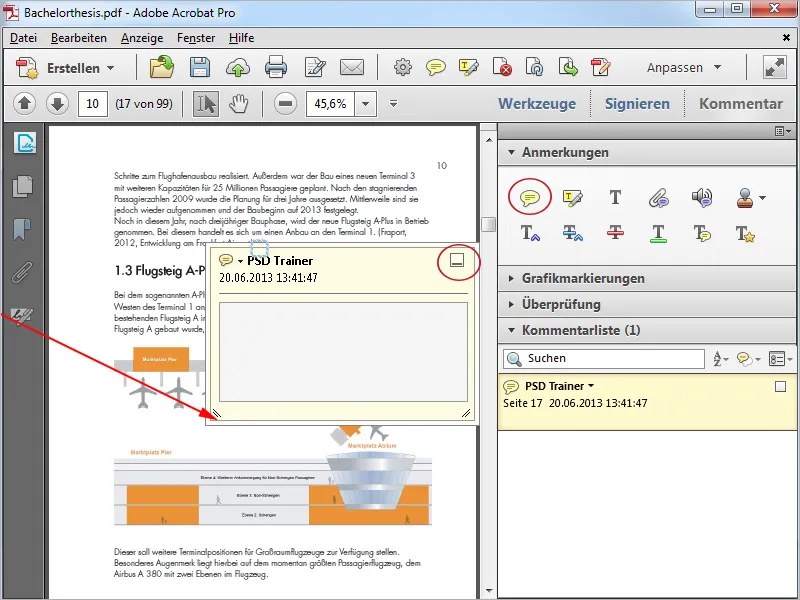The width and height of the screenshot is (800, 600).
Task: Add sticky note from top toolbar
Action: coord(436,67)
